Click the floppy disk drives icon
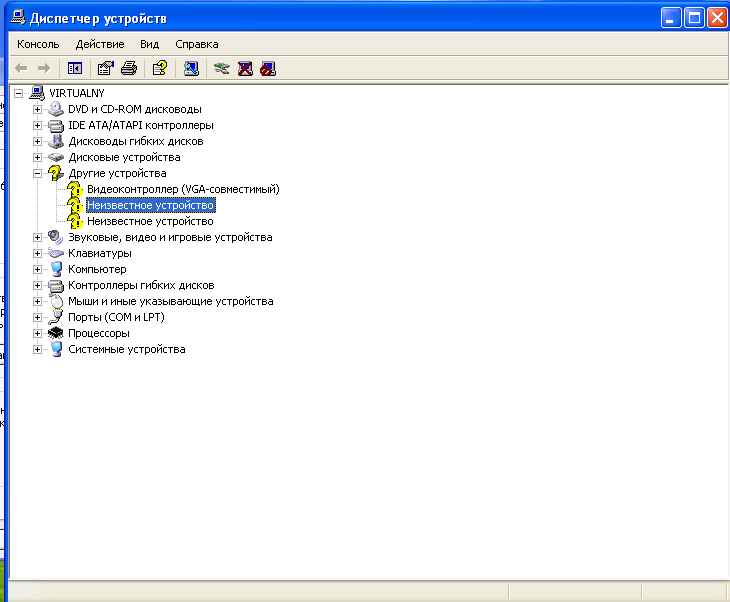The width and height of the screenshot is (730, 602). point(56,141)
